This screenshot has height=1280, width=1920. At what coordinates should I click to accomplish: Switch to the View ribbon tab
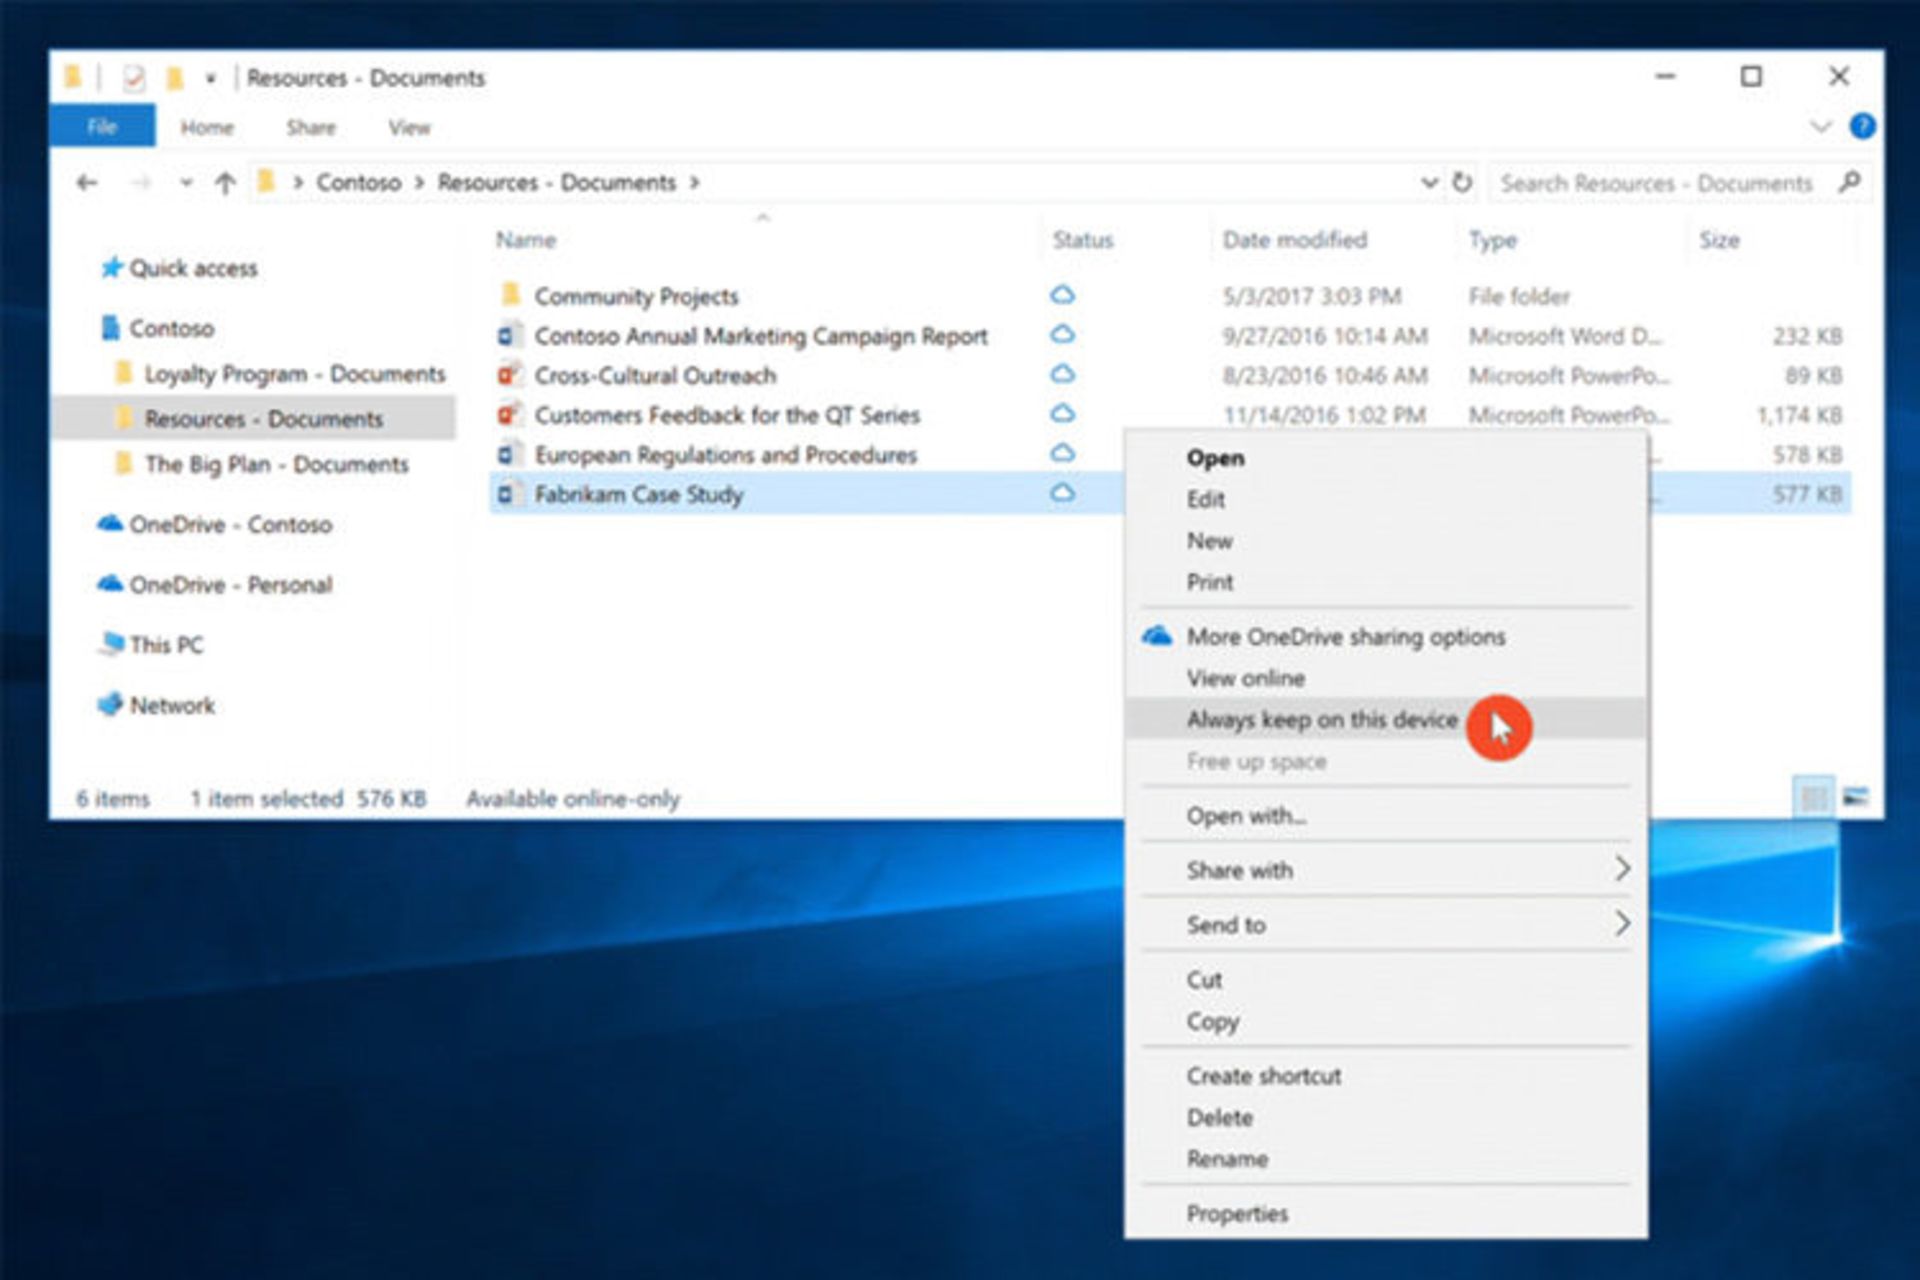(x=411, y=127)
